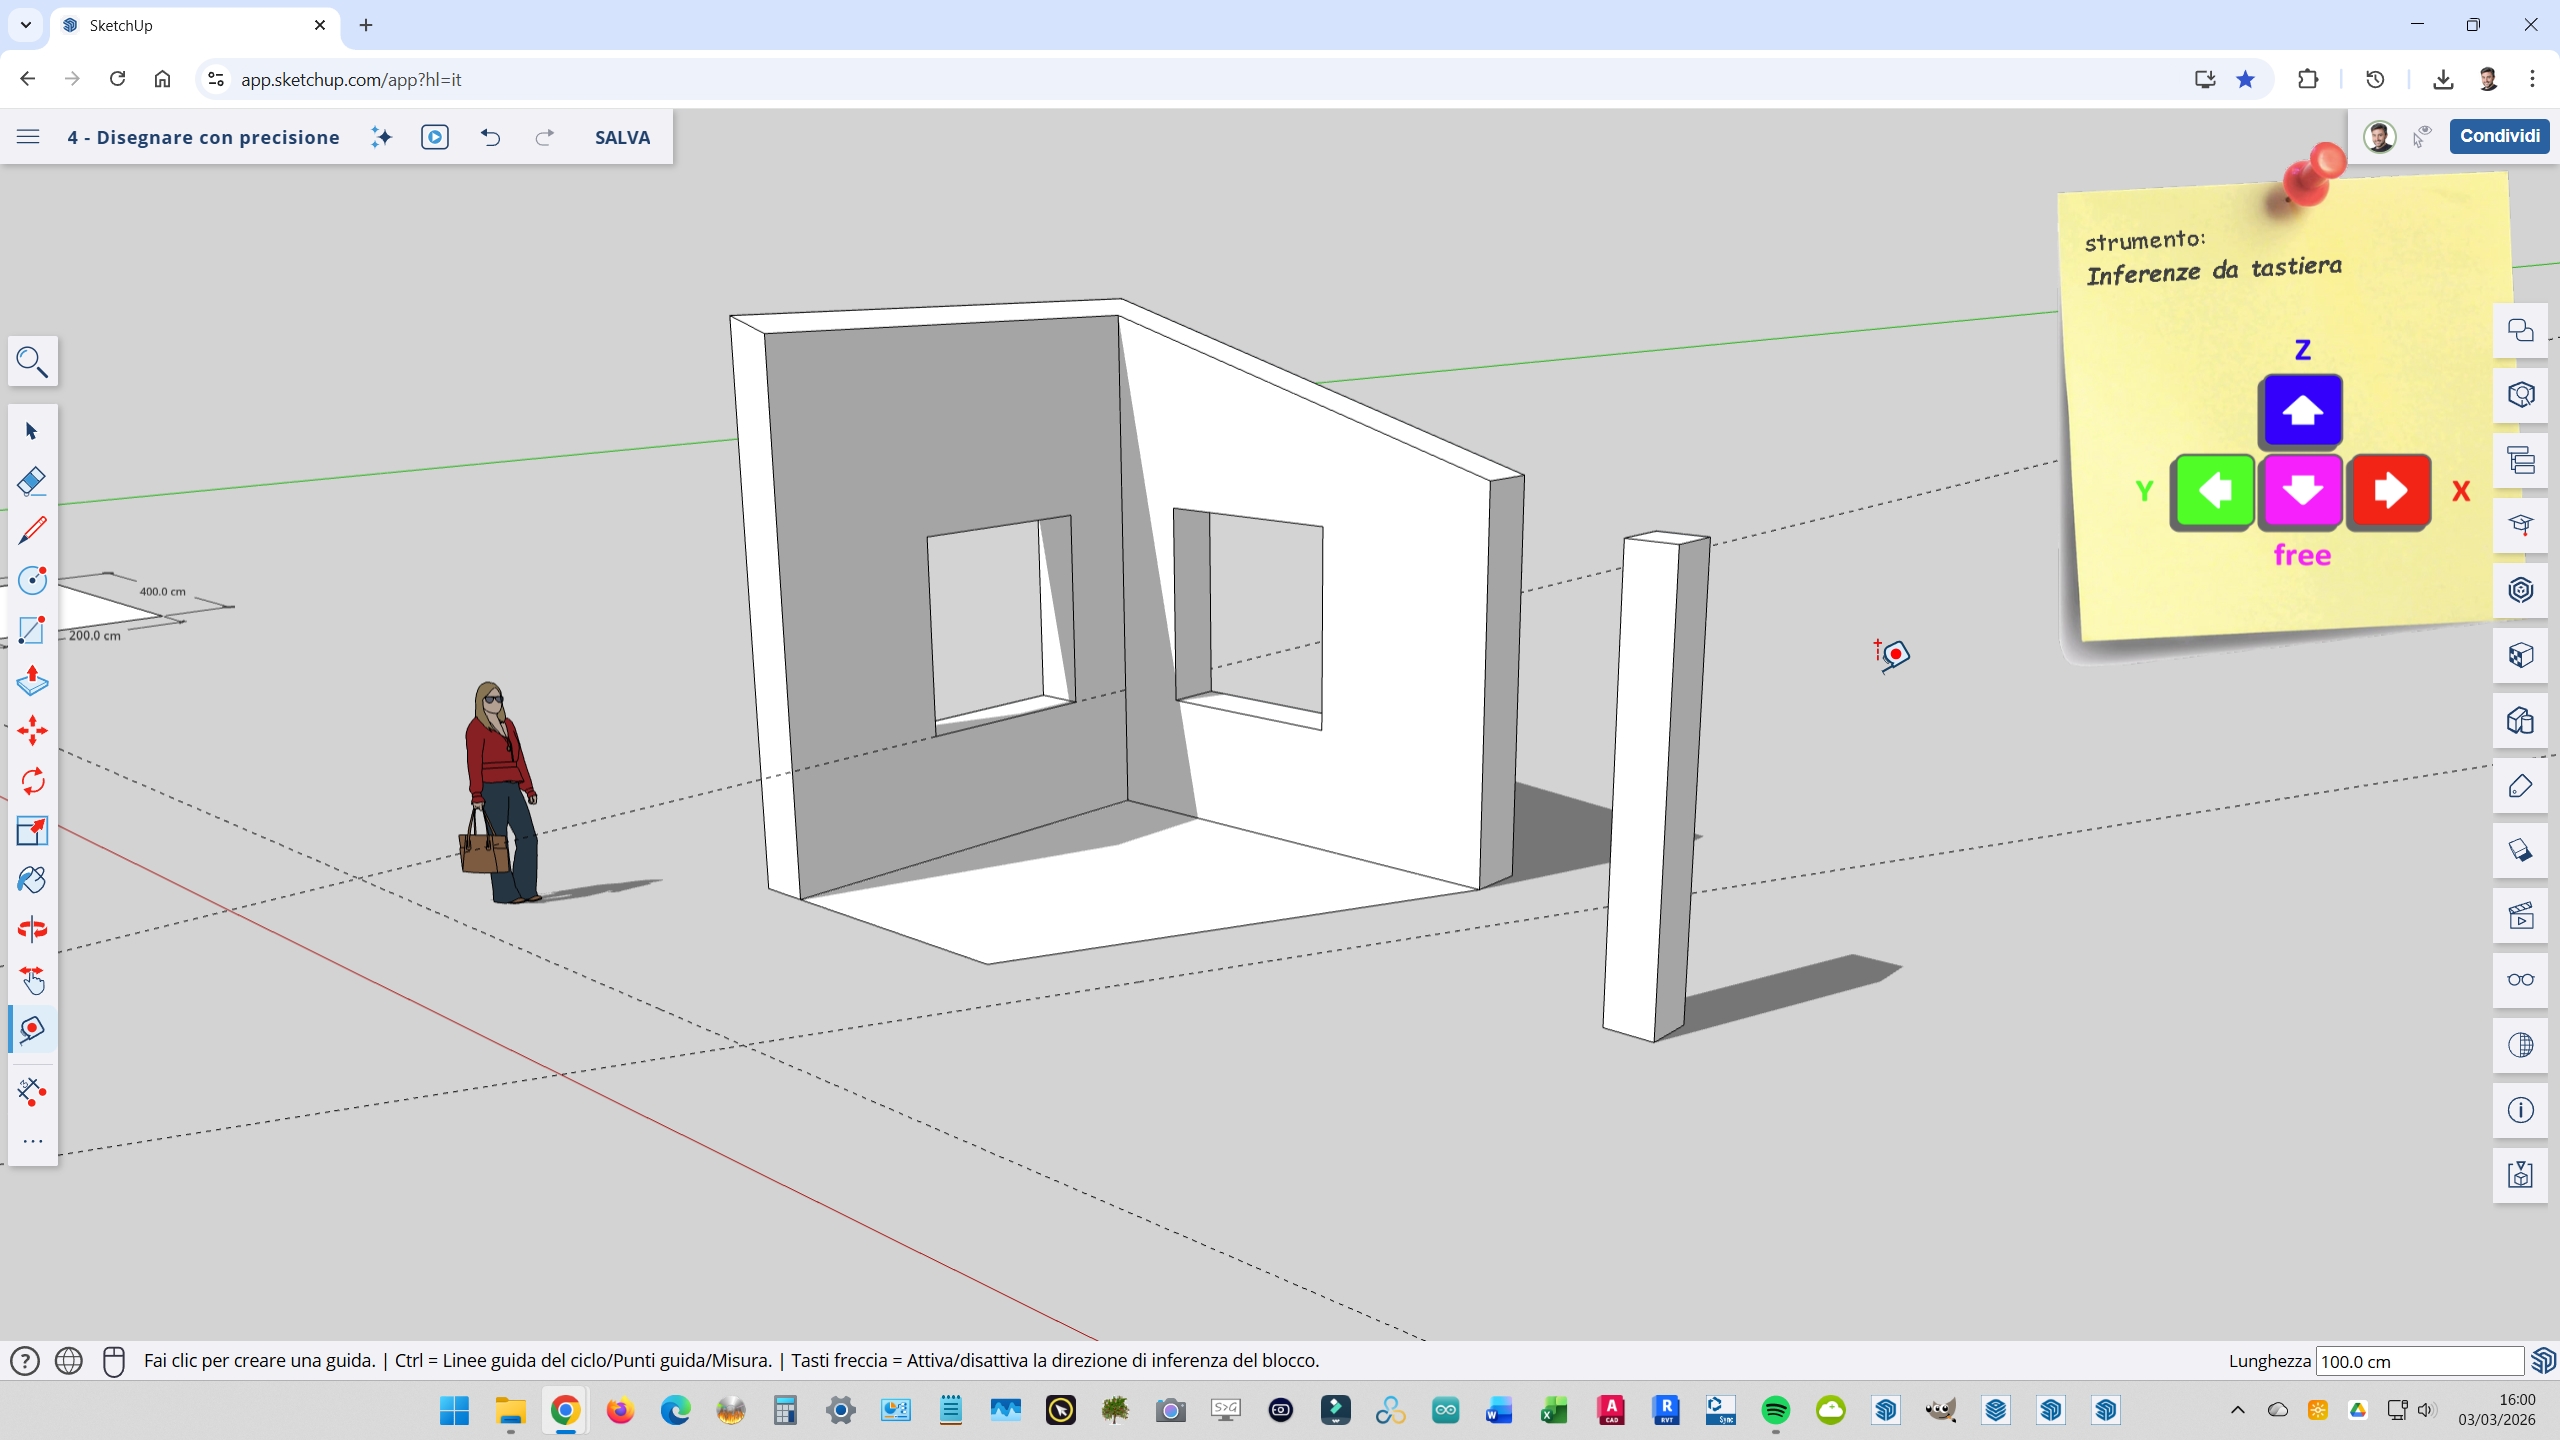
Task: Select the Line pencil tool
Action: pyautogui.click(x=32, y=530)
